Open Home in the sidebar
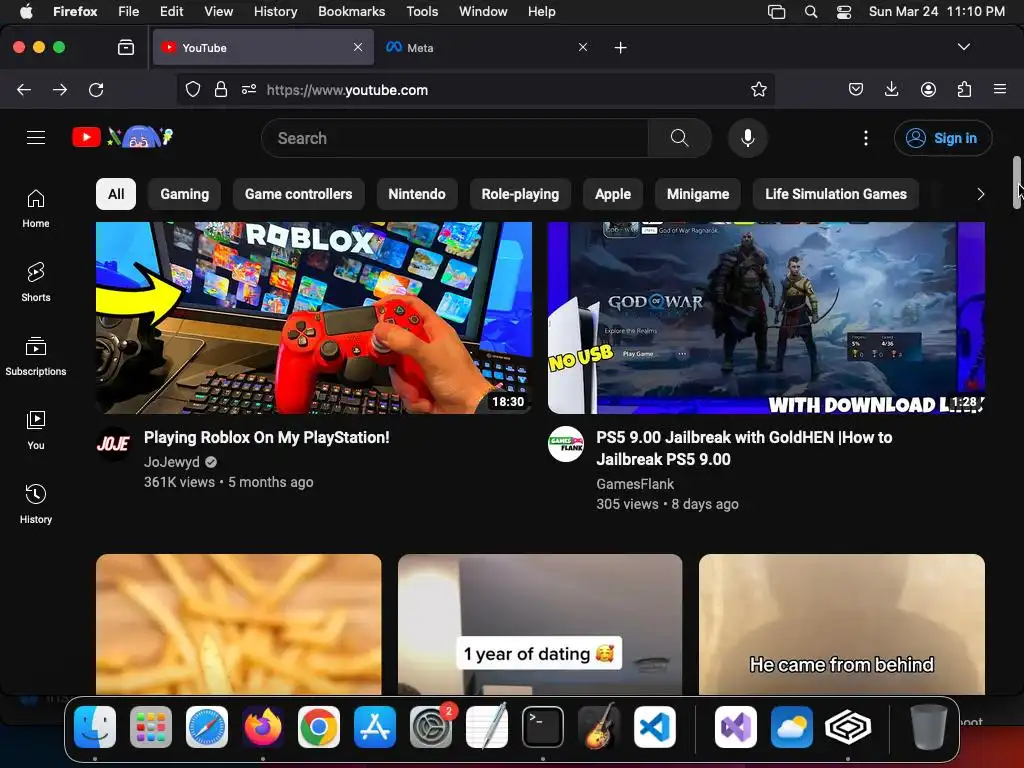 point(36,209)
